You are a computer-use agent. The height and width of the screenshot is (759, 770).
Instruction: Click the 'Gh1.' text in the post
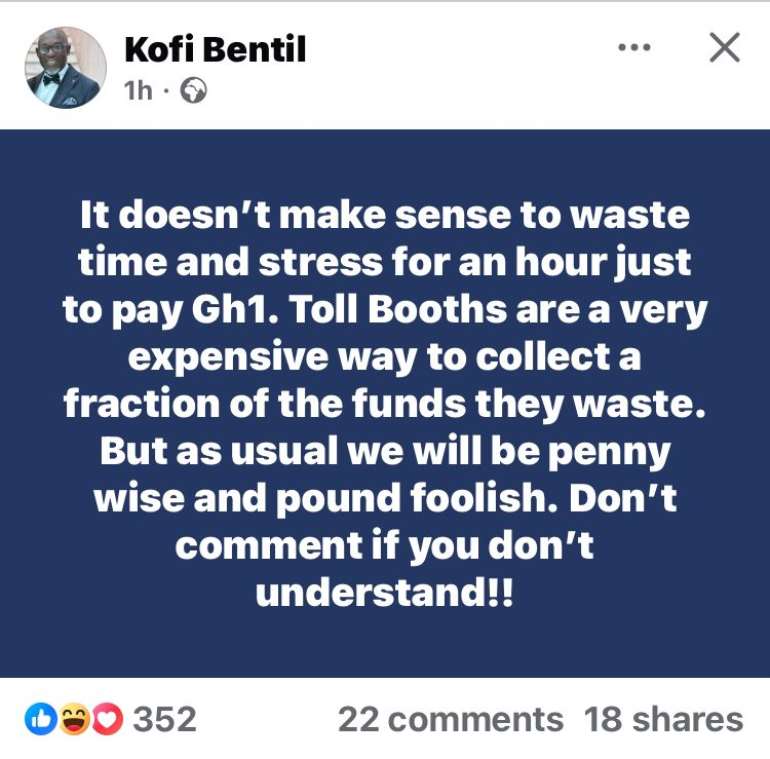(x=235, y=310)
